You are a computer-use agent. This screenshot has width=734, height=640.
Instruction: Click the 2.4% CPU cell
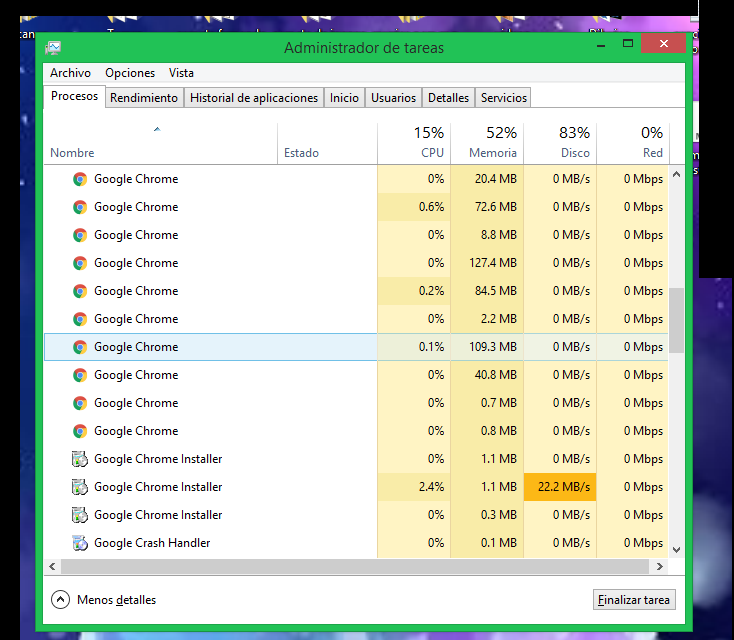click(414, 487)
